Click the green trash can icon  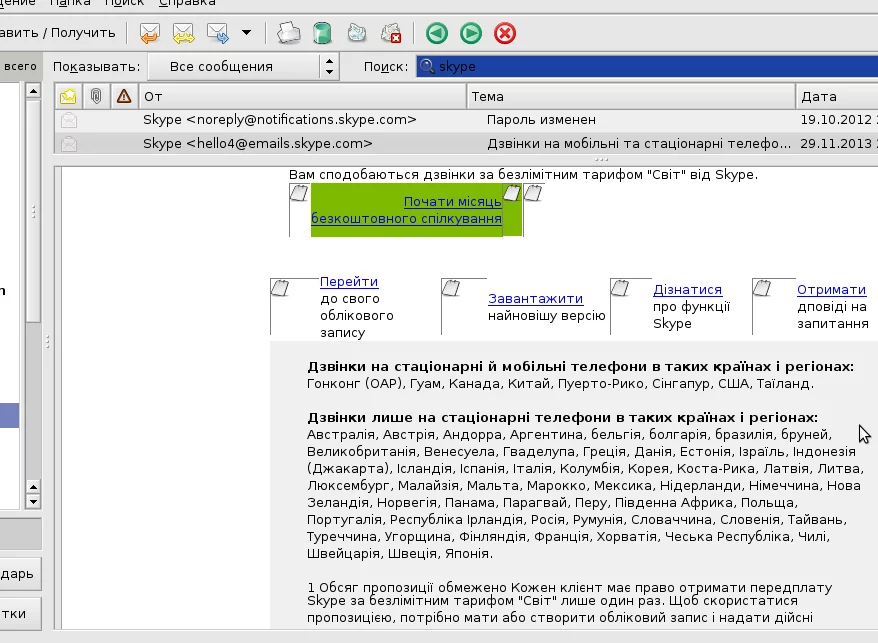[322, 33]
